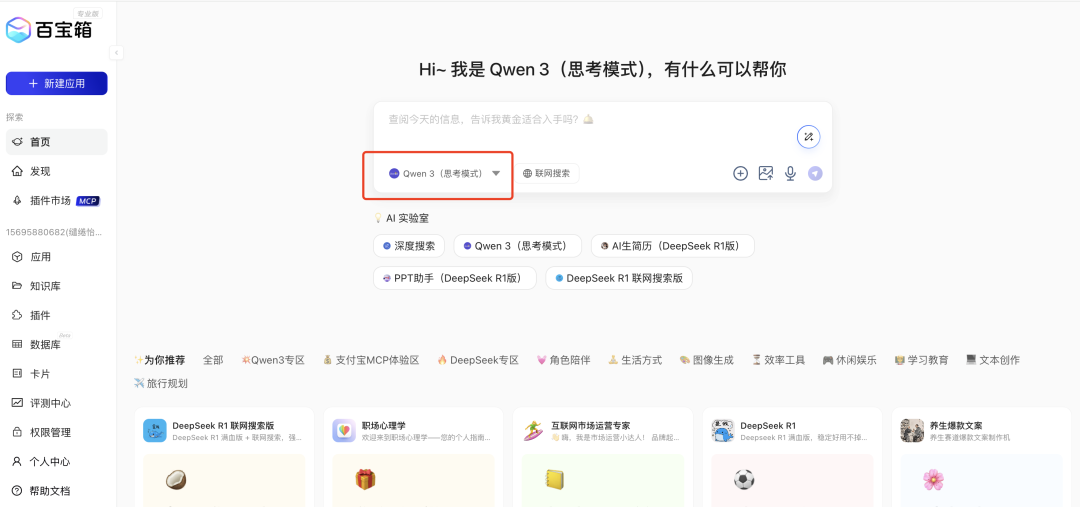
Task: Switch to the DeepSeek专区 tab
Action: pyautogui.click(x=478, y=360)
